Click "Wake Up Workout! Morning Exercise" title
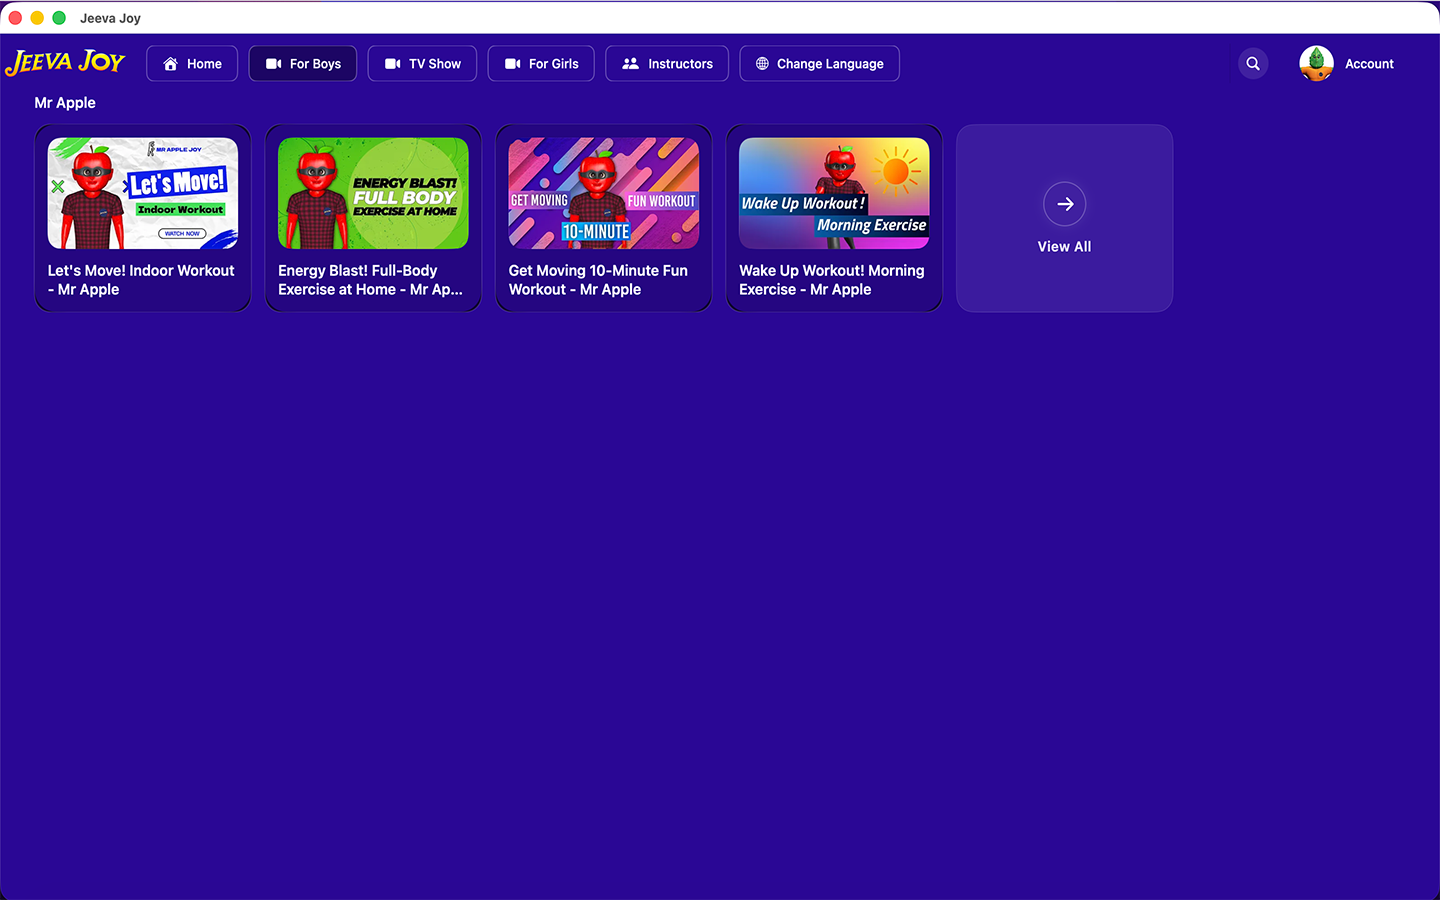The image size is (1440, 900). [x=832, y=280]
